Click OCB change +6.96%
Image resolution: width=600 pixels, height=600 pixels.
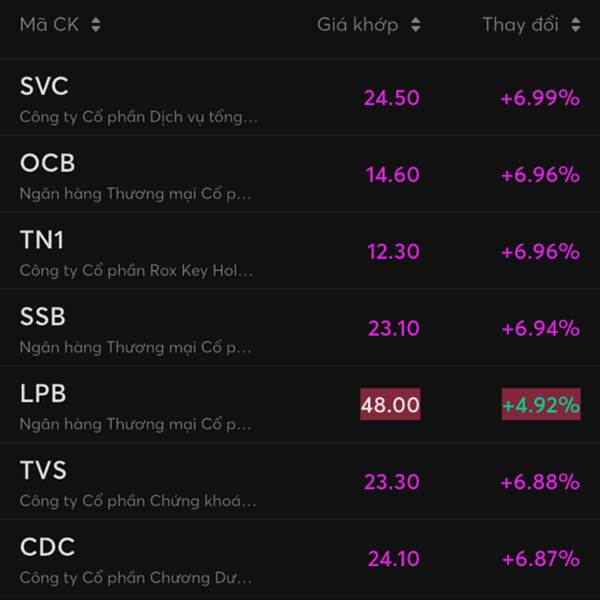(x=541, y=175)
